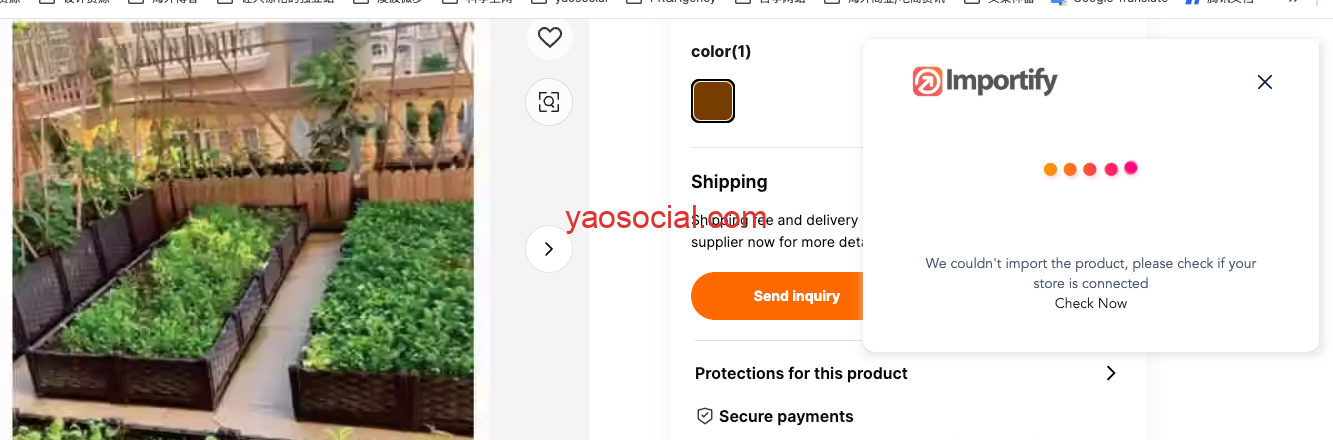
Task: Show next product photo with arrow button
Action: point(549,249)
